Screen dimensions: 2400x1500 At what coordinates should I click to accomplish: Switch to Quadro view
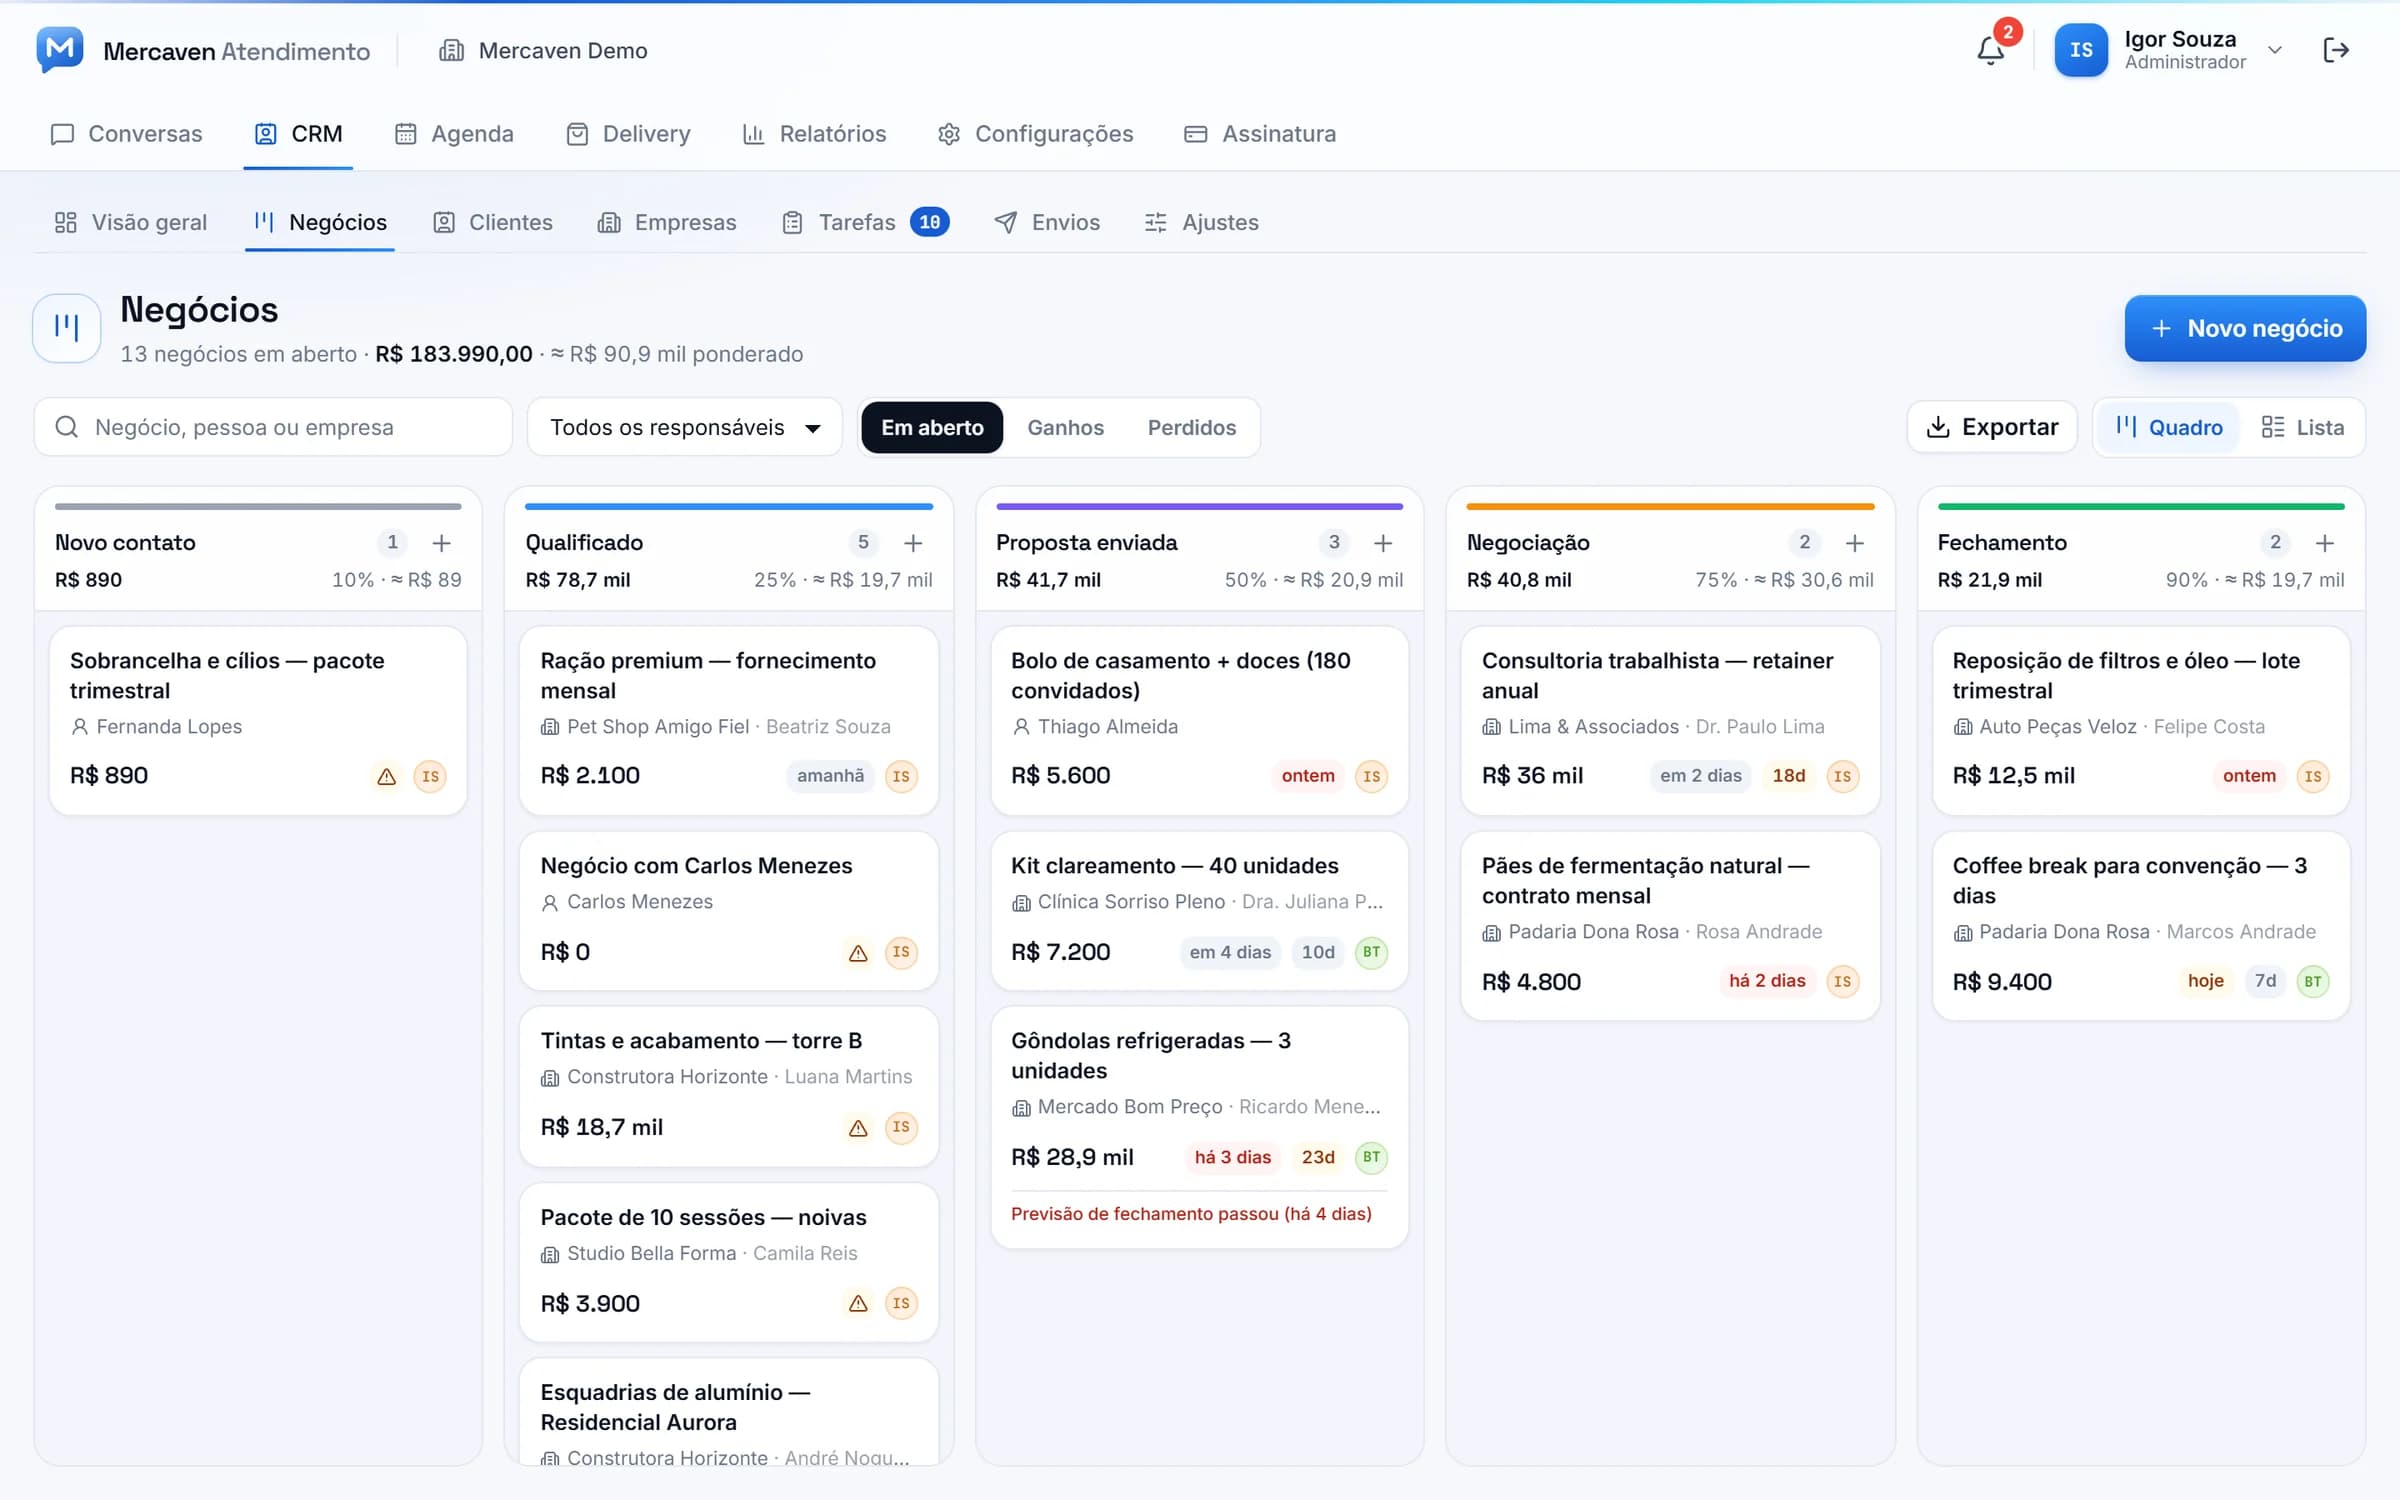2168,427
